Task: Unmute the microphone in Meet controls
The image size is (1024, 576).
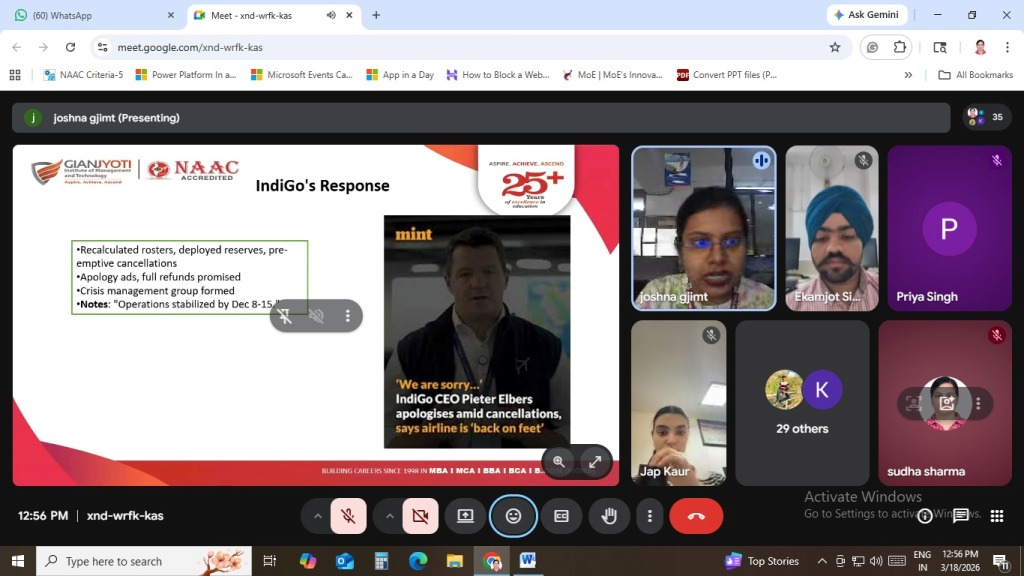Action: click(x=348, y=516)
